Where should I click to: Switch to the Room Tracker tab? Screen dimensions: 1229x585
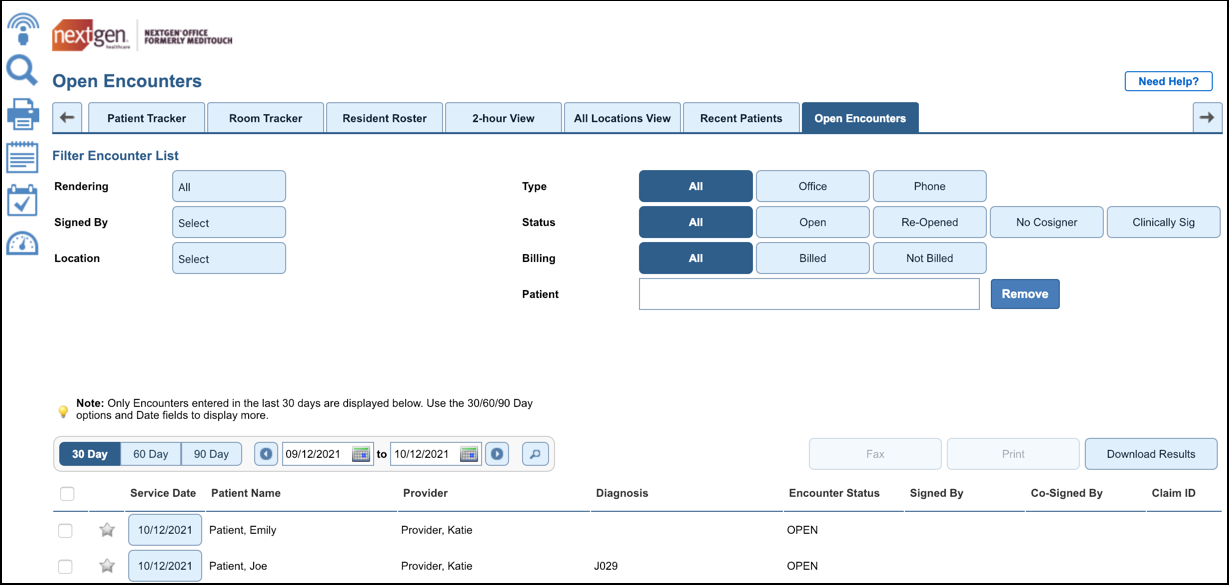[265, 117]
